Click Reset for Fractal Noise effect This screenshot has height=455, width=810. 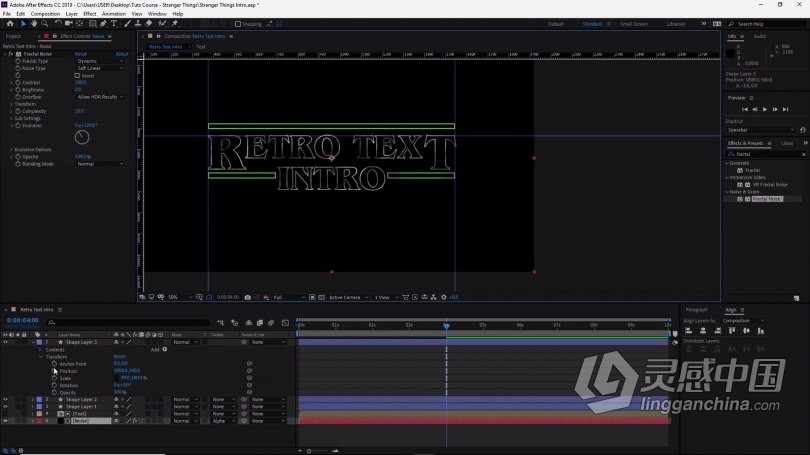tap(81, 54)
